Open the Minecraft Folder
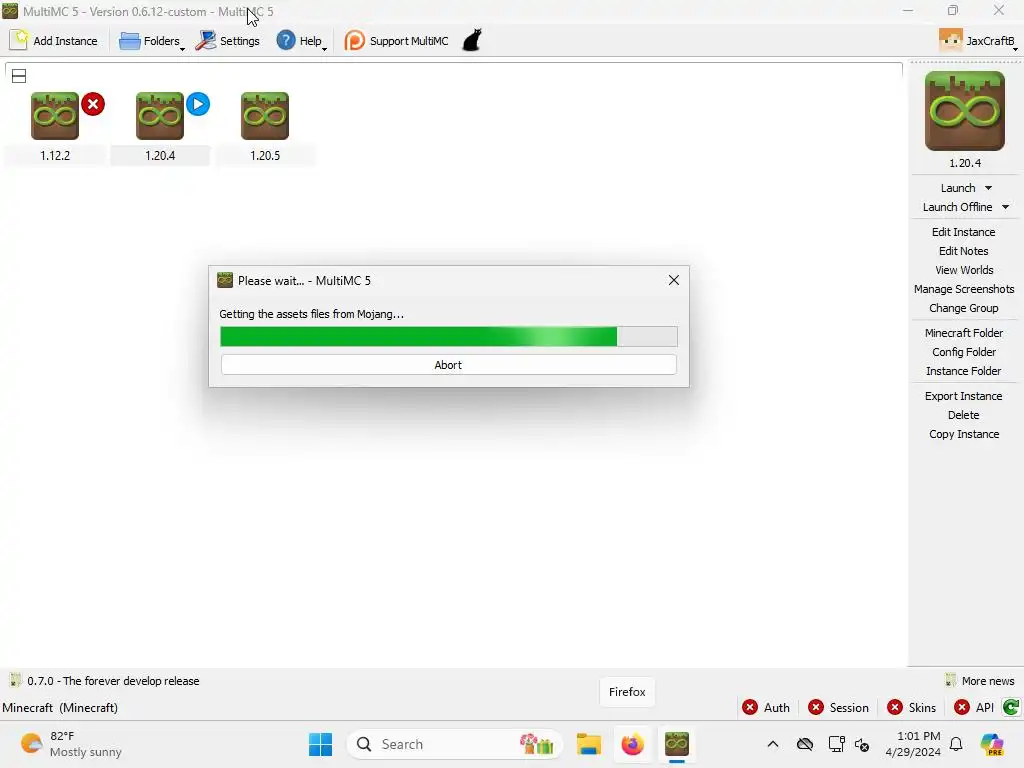1024x768 pixels. point(963,332)
